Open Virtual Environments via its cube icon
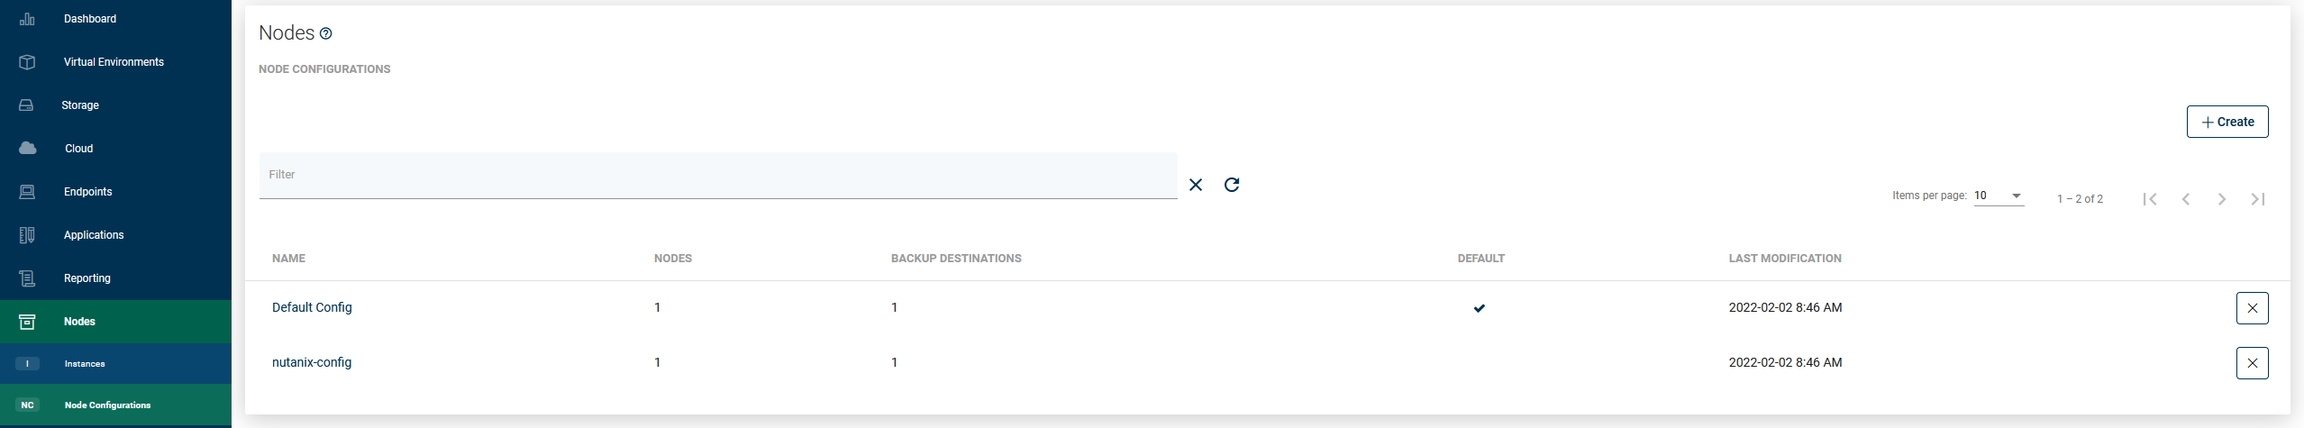Screen dimensions: 2304x428 [x=27, y=62]
